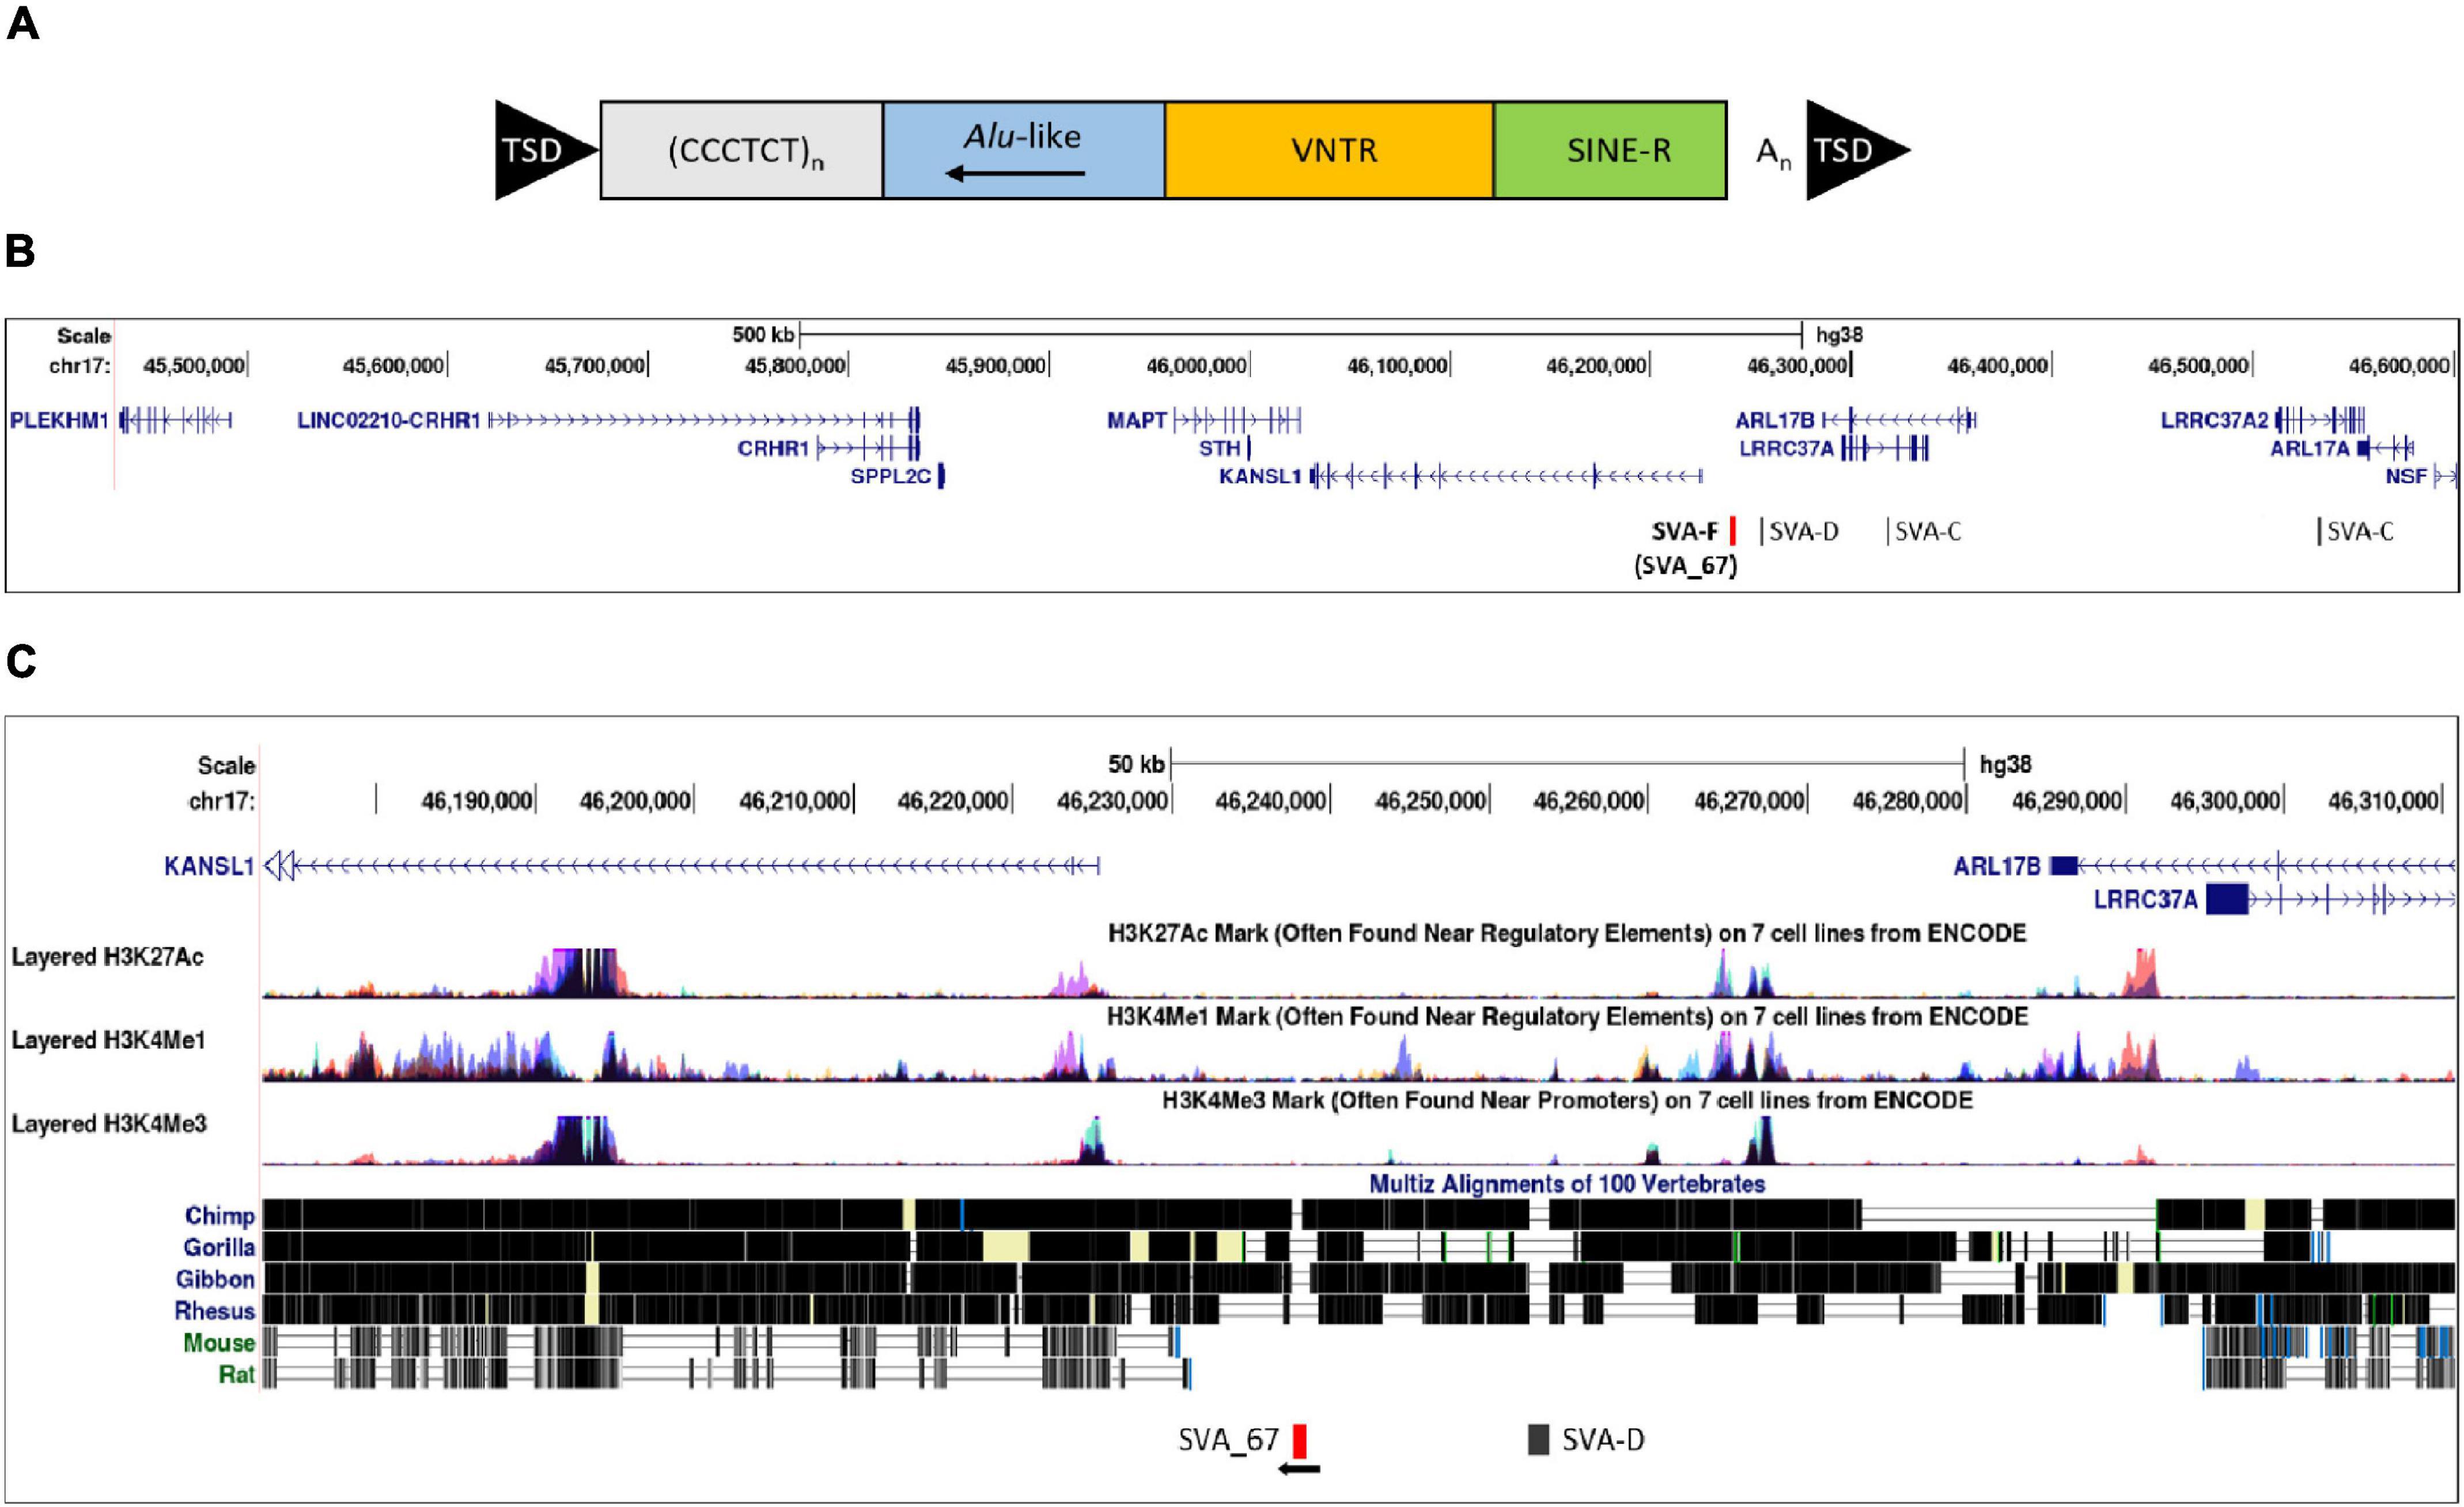Viewport: 2464px width, 1507px height.
Task: Select the CRHR1 gene label
Action: point(773,448)
